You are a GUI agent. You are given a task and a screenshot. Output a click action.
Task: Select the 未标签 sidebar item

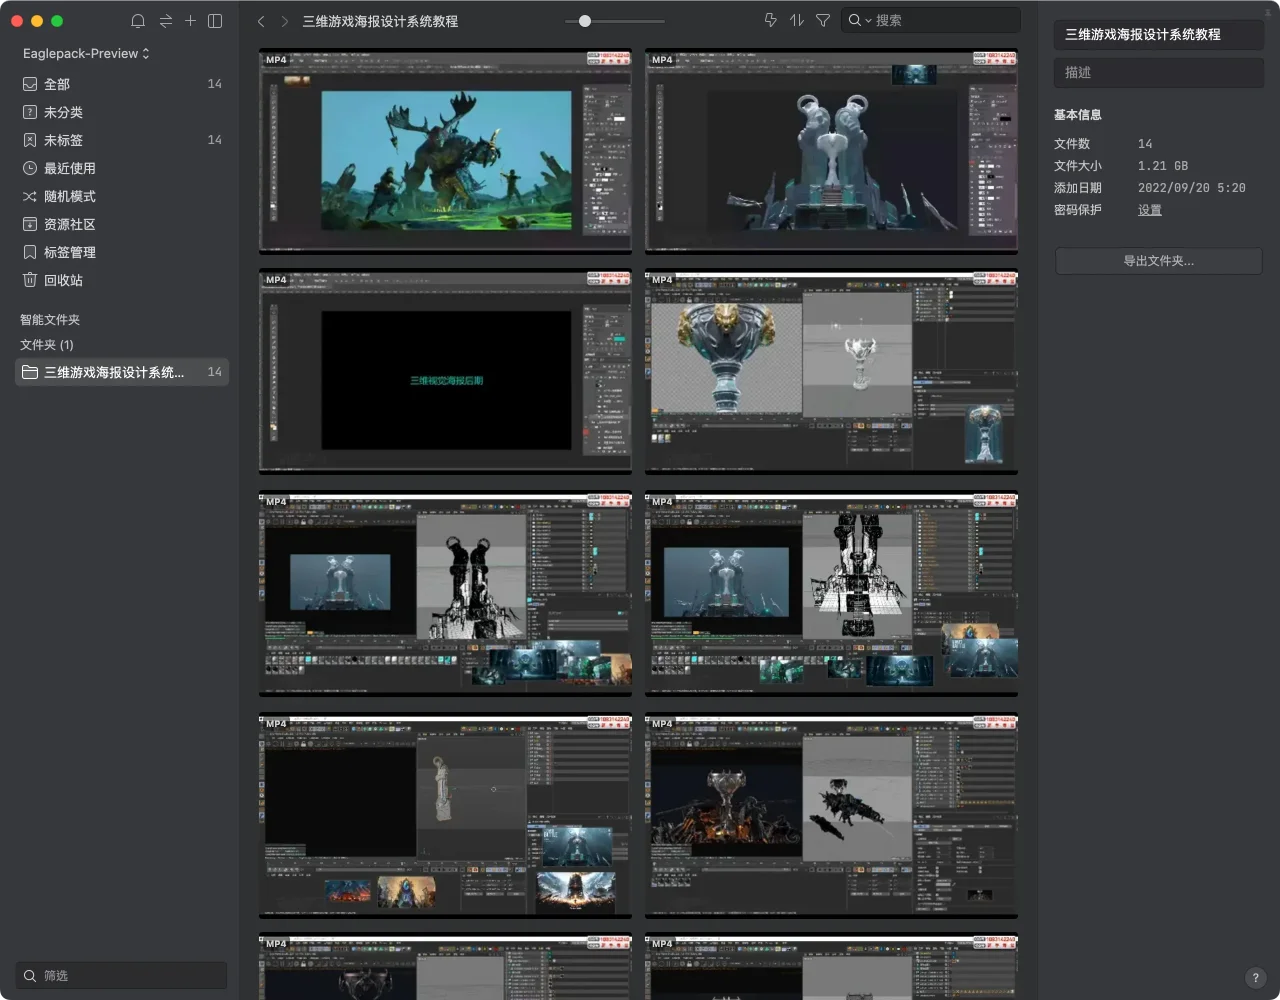[x=122, y=140]
